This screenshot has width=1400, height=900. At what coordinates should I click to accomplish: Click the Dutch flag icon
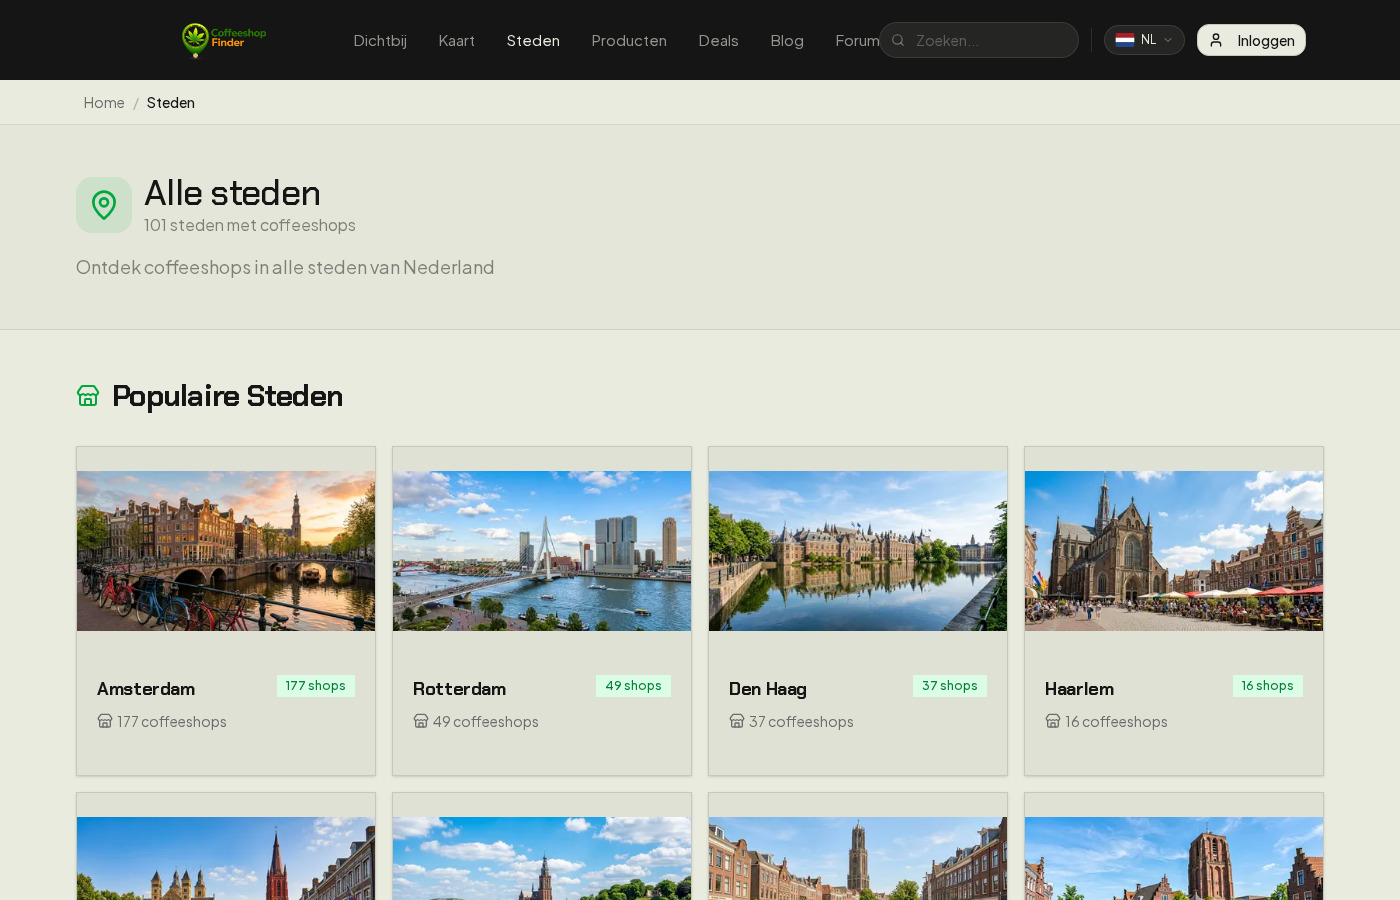[x=1125, y=40]
